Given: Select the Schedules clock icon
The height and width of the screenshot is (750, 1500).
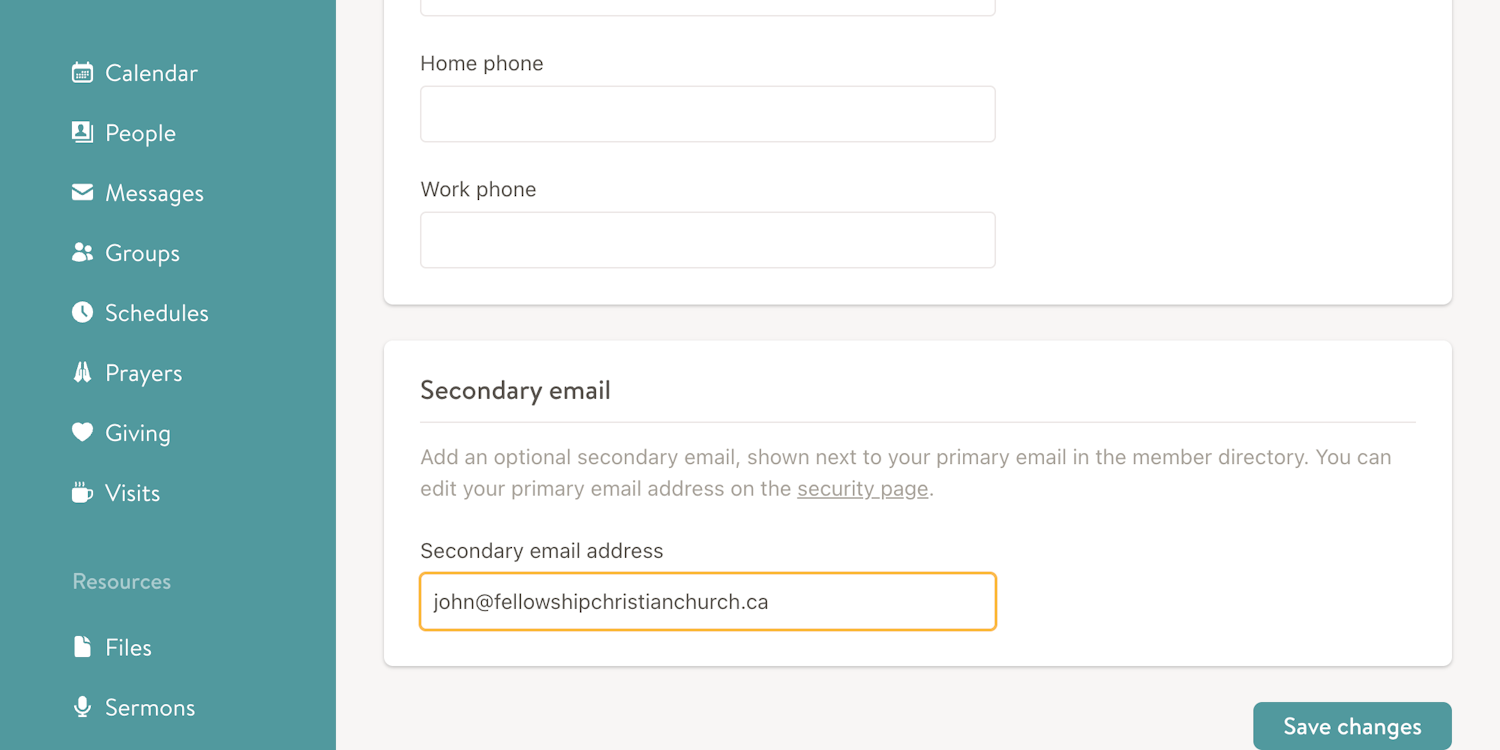Looking at the screenshot, I should point(82,312).
